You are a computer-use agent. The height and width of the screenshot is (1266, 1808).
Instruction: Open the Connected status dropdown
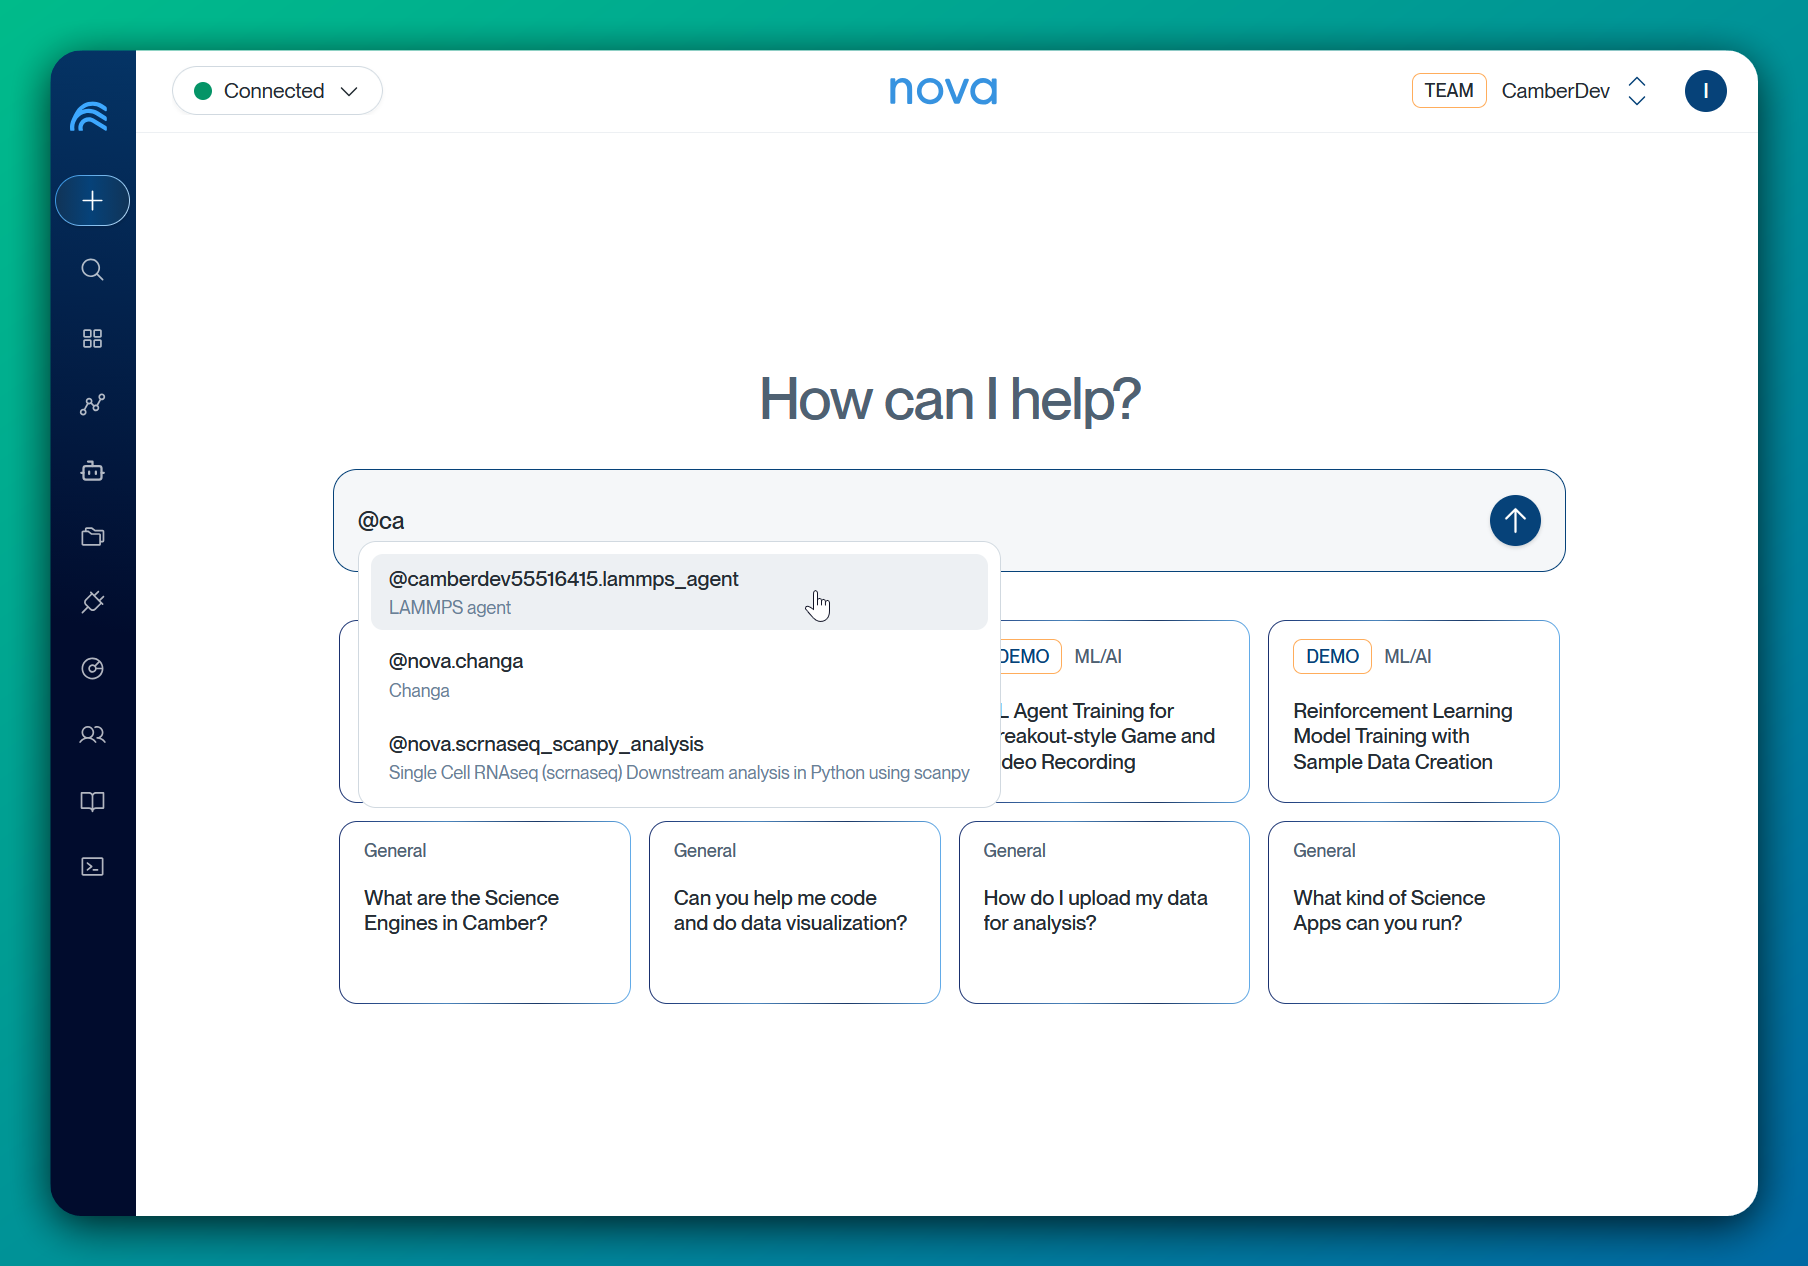(x=277, y=90)
